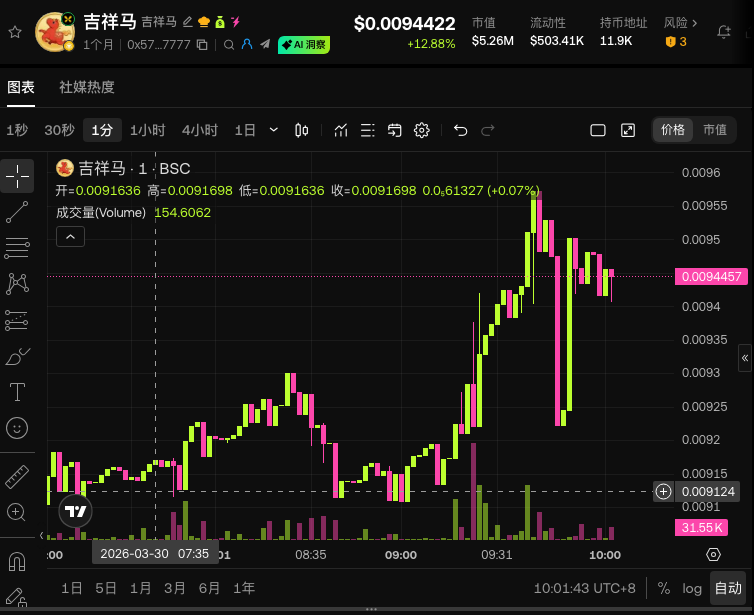Collapse the left drawing toolbar arrow
Screen dimensions: 754x615
coord(41,535)
